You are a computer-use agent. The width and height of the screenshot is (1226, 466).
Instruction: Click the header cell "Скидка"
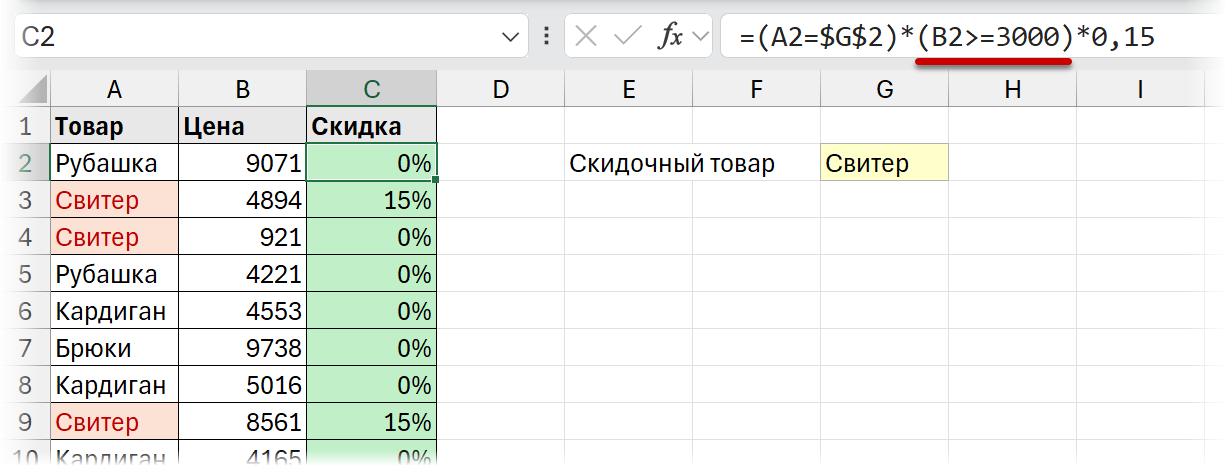click(x=372, y=126)
